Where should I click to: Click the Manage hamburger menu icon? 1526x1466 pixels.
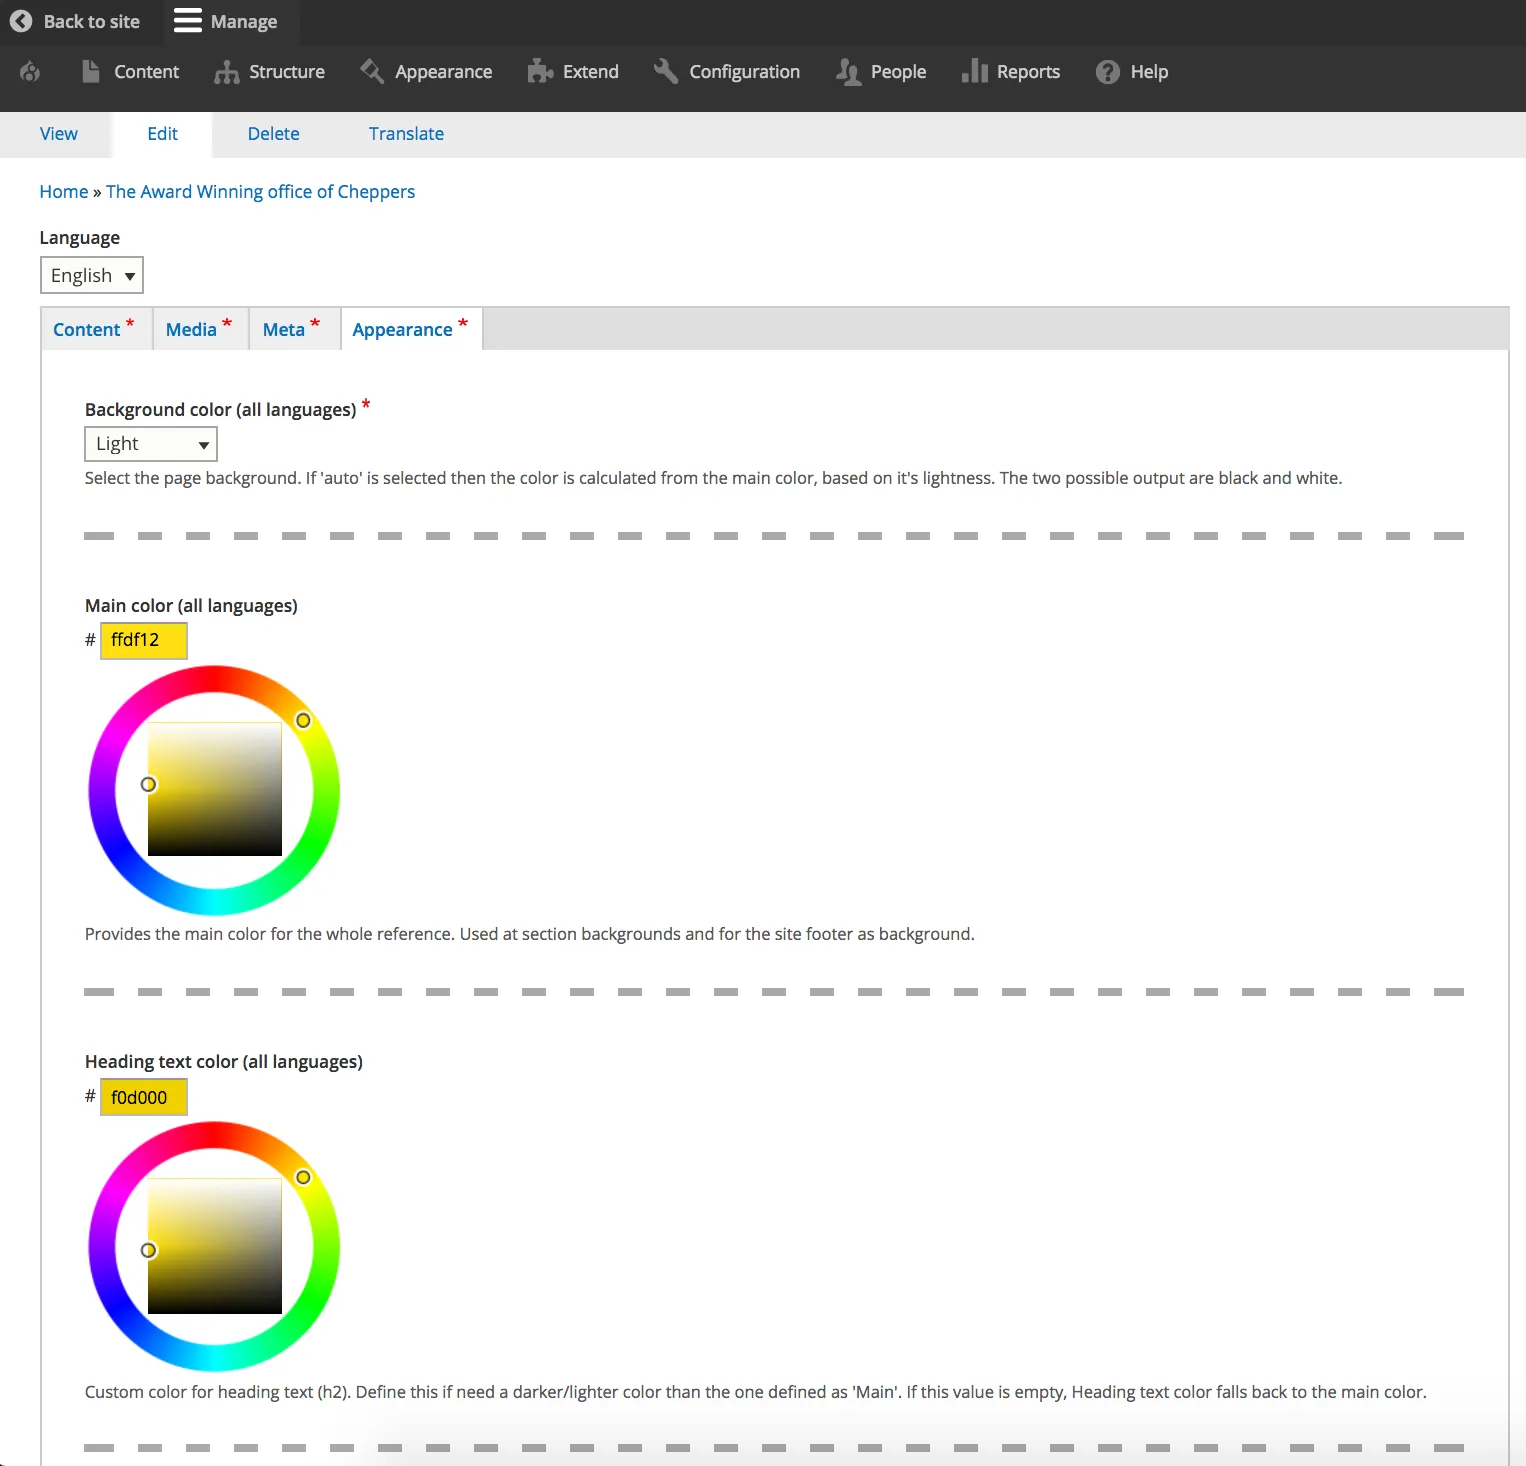pyautogui.click(x=187, y=21)
